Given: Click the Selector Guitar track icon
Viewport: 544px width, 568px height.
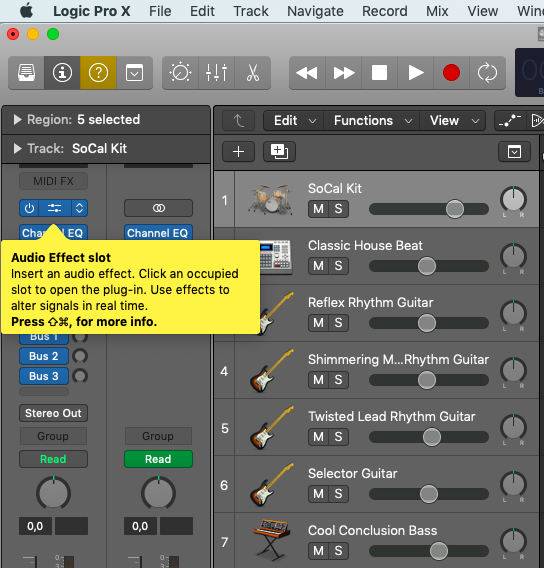Looking at the screenshot, I should coord(272,484).
